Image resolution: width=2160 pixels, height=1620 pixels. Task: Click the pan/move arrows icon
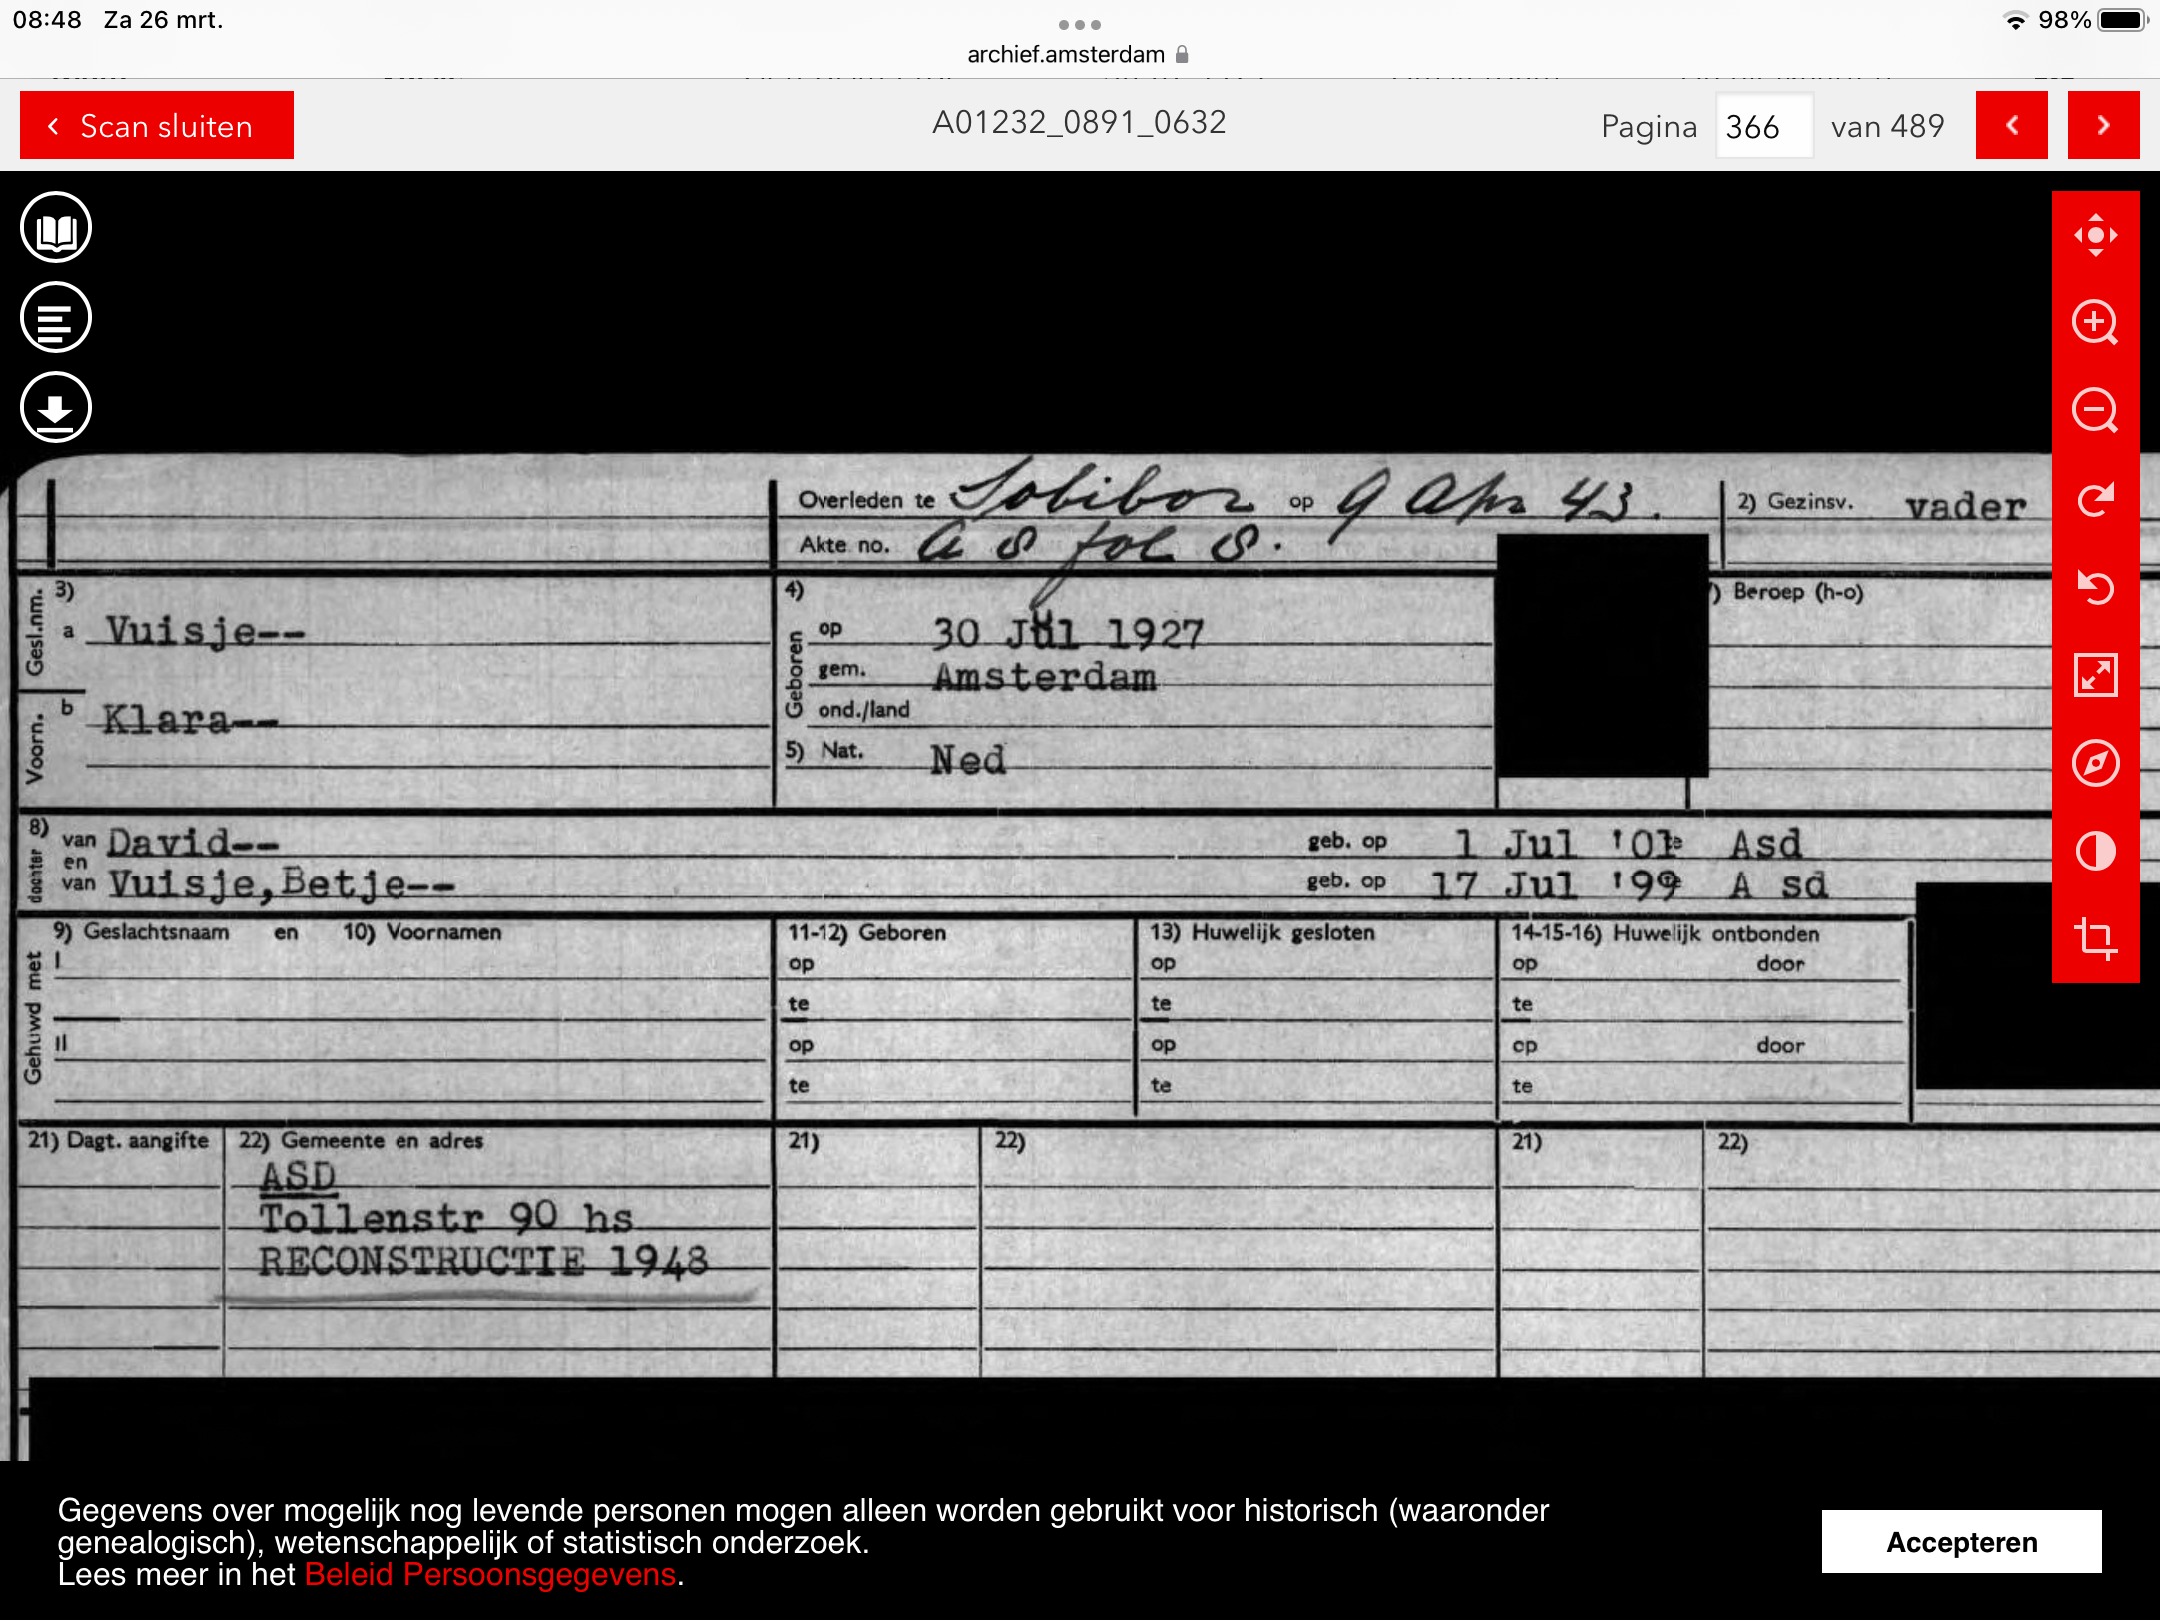[x=2095, y=235]
